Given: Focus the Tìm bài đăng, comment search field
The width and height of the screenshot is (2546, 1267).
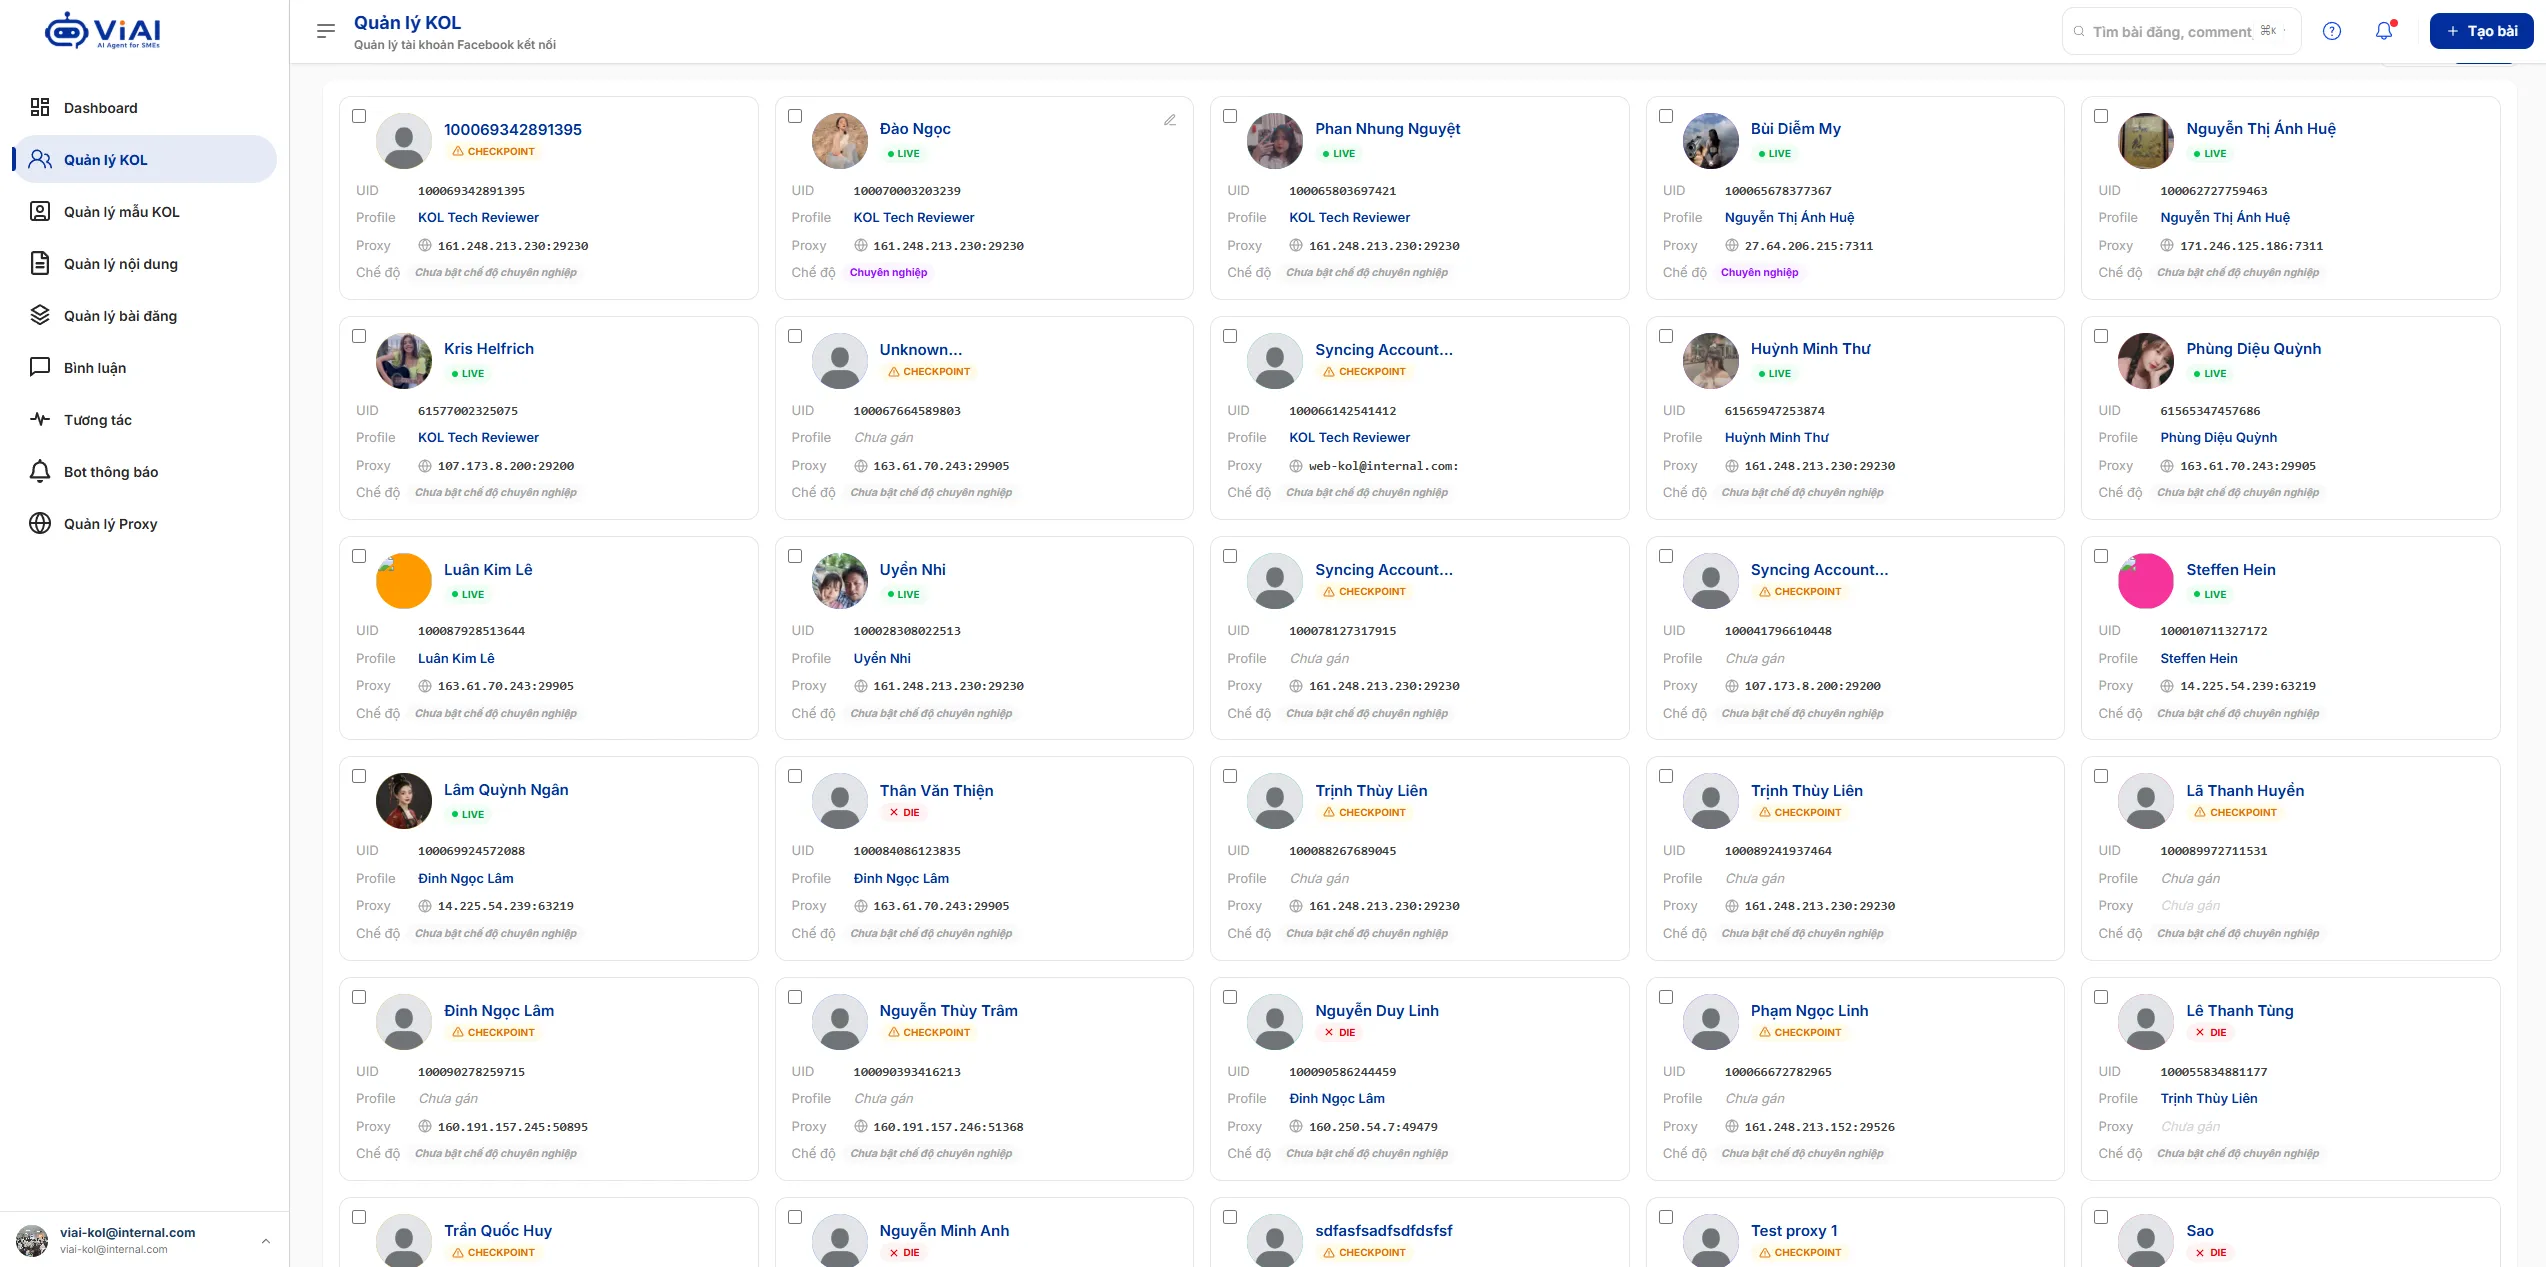Looking at the screenshot, I should [x=2181, y=31].
